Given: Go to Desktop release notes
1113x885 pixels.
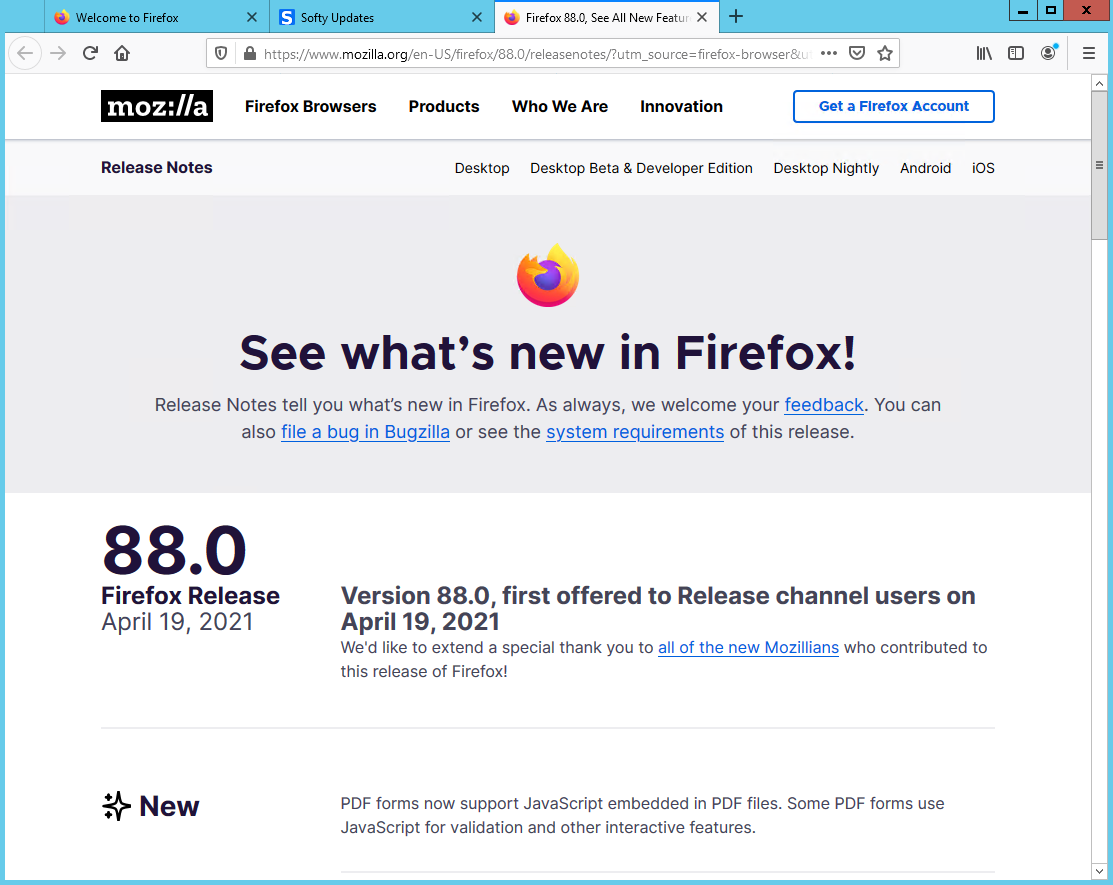Looking at the screenshot, I should tap(482, 168).
